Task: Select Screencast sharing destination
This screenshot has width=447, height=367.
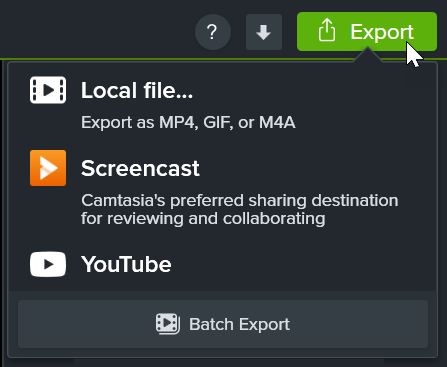Action: point(140,168)
